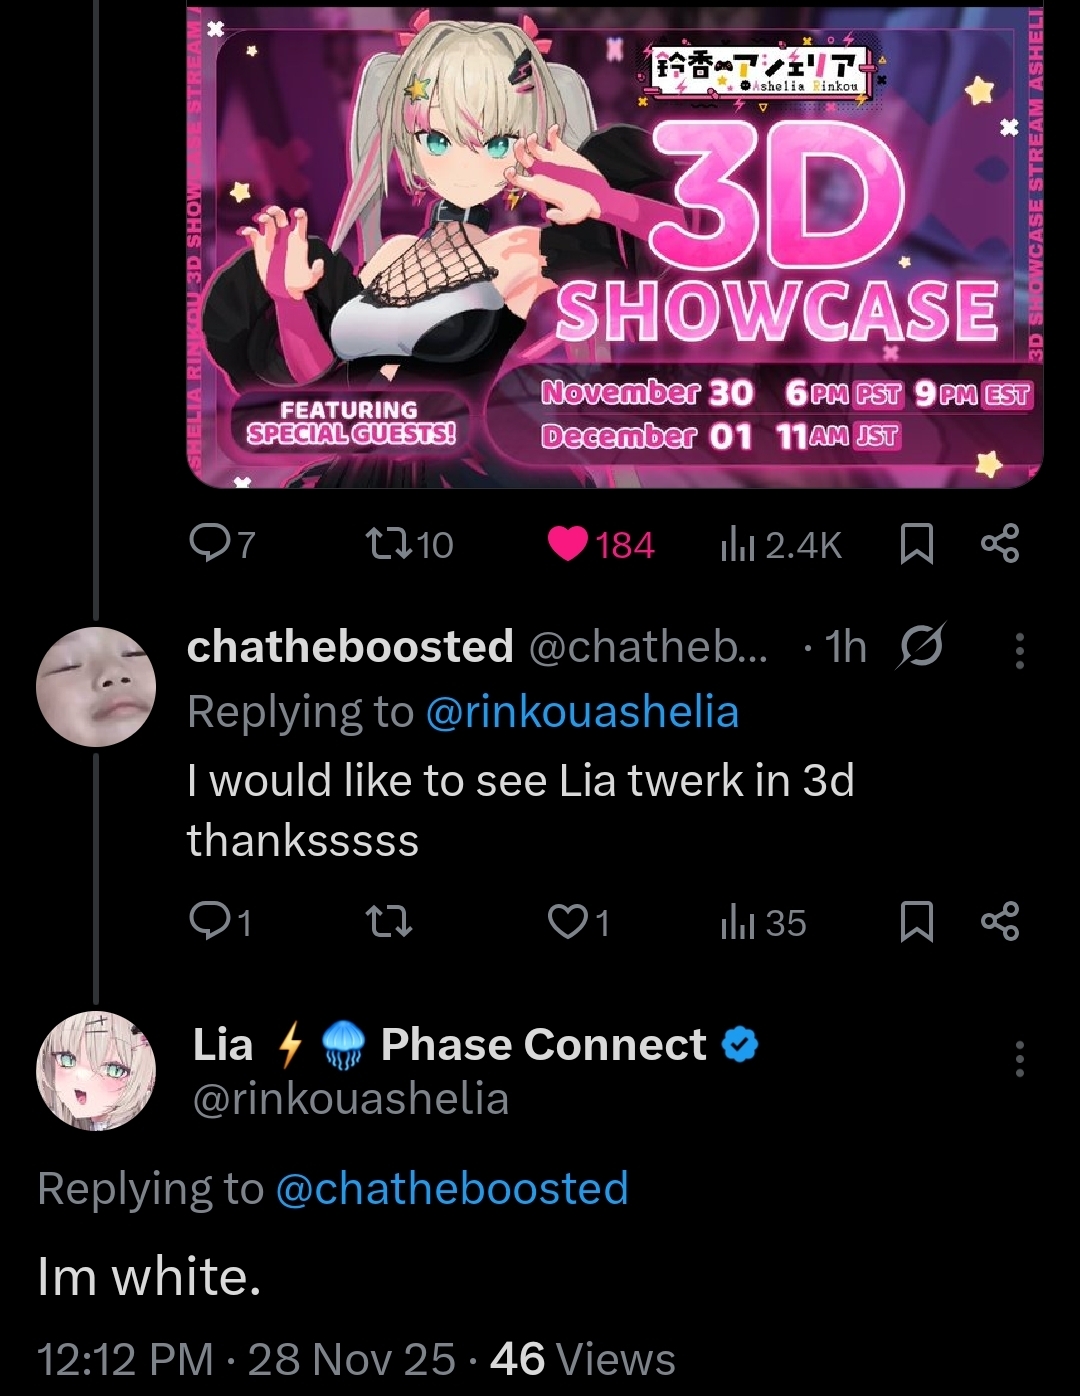
Task: Share the 3D Showcase post
Action: (x=999, y=543)
